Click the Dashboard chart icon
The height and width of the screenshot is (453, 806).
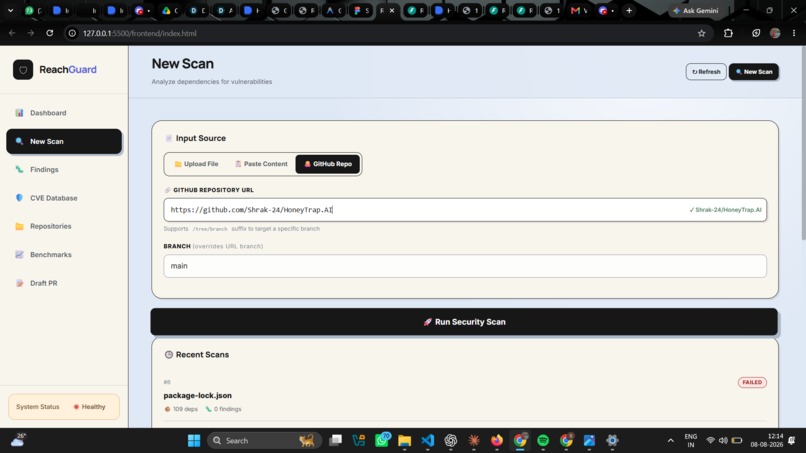(x=19, y=113)
